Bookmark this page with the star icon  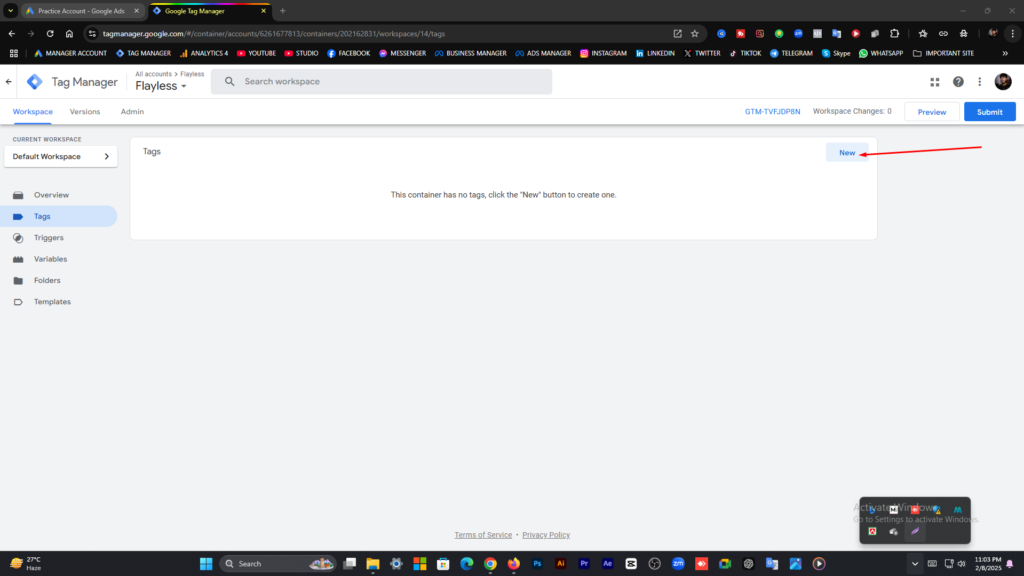(695, 33)
